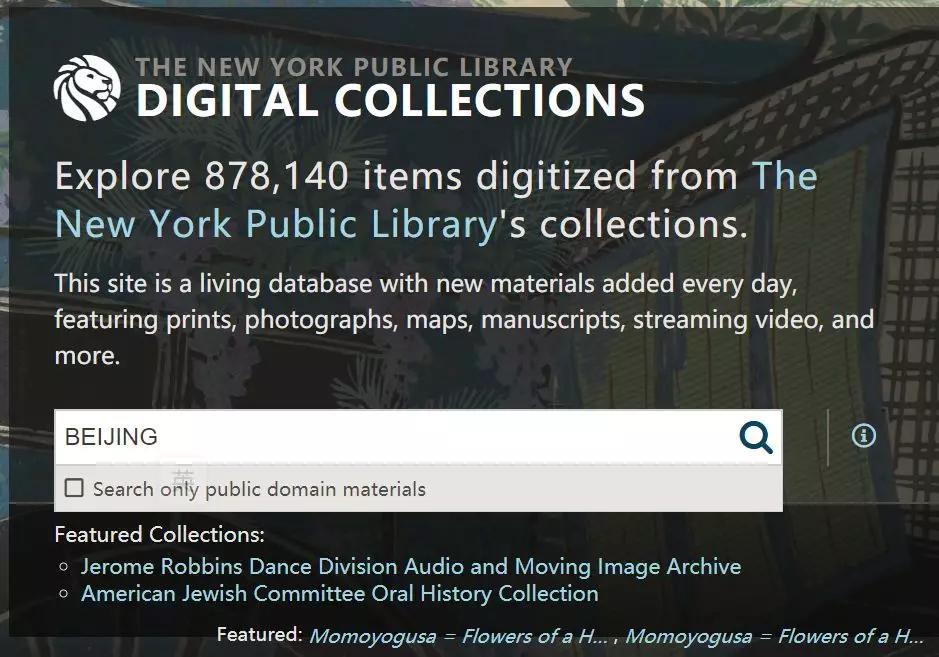Click the vertical divider beside info icon

coord(828,437)
